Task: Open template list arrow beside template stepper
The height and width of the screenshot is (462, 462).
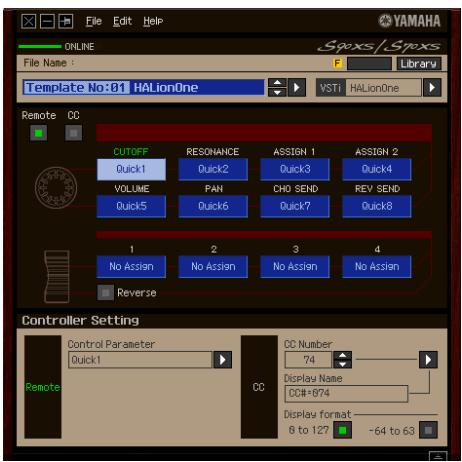Action: pos(297,88)
